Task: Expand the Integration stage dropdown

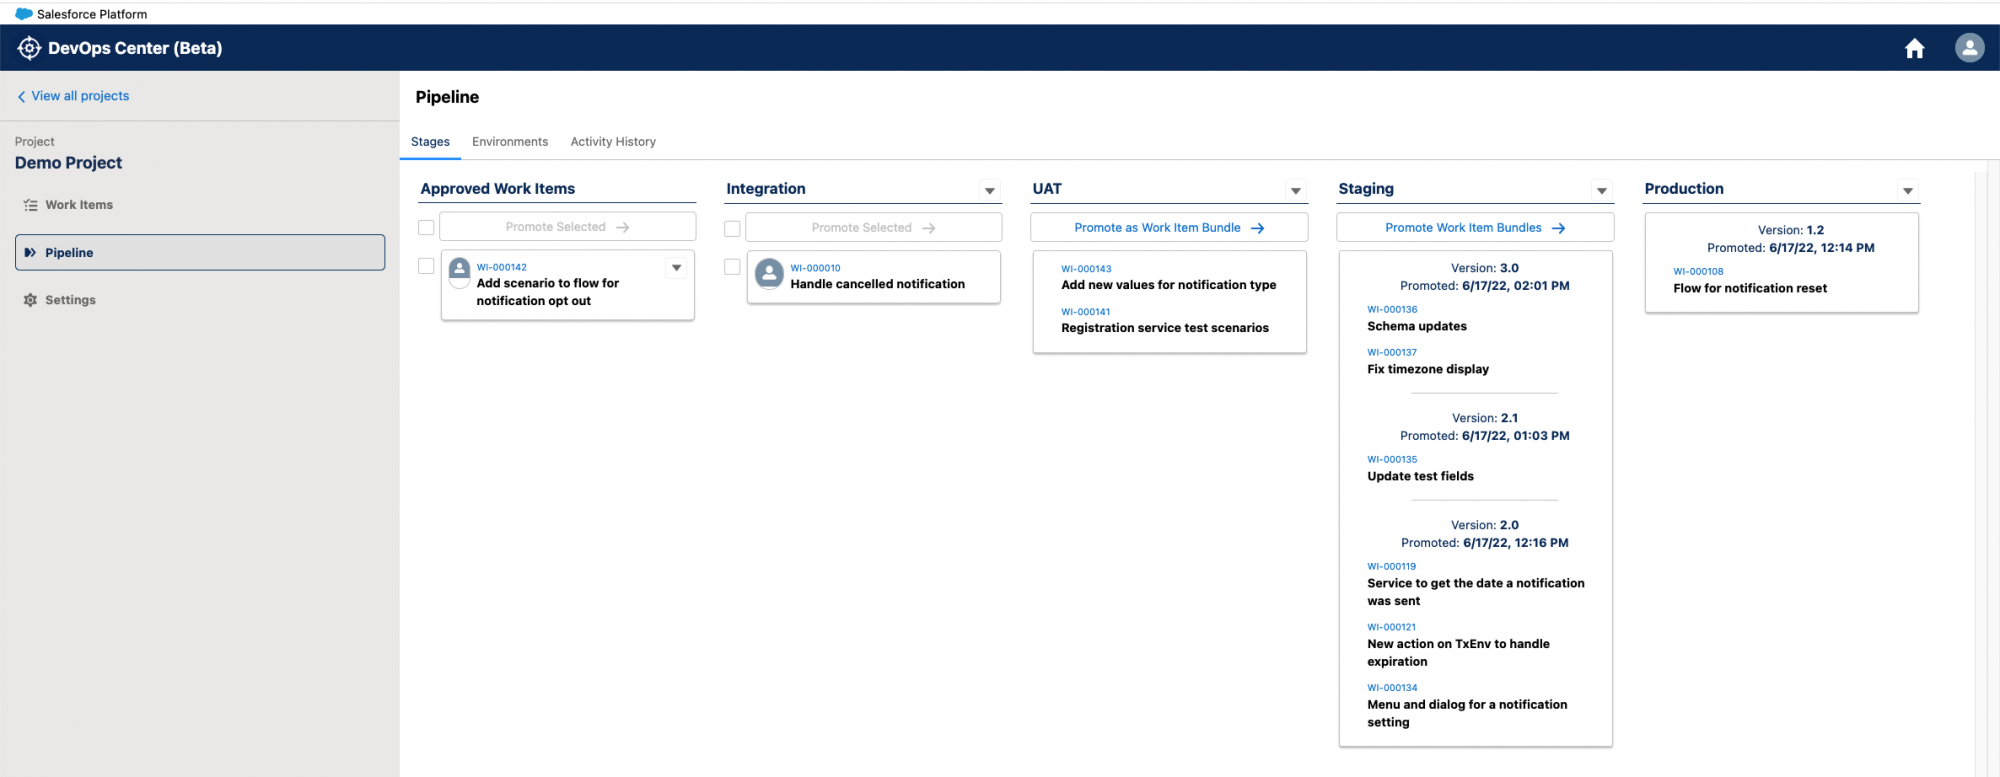Action: click(x=989, y=190)
